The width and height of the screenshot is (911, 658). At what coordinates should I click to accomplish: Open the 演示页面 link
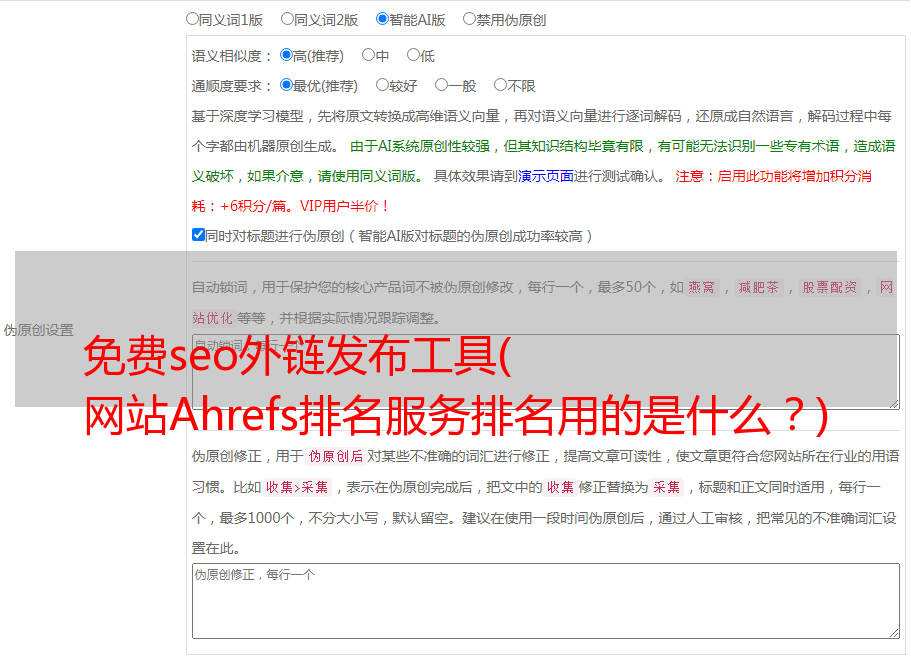(x=545, y=176)
